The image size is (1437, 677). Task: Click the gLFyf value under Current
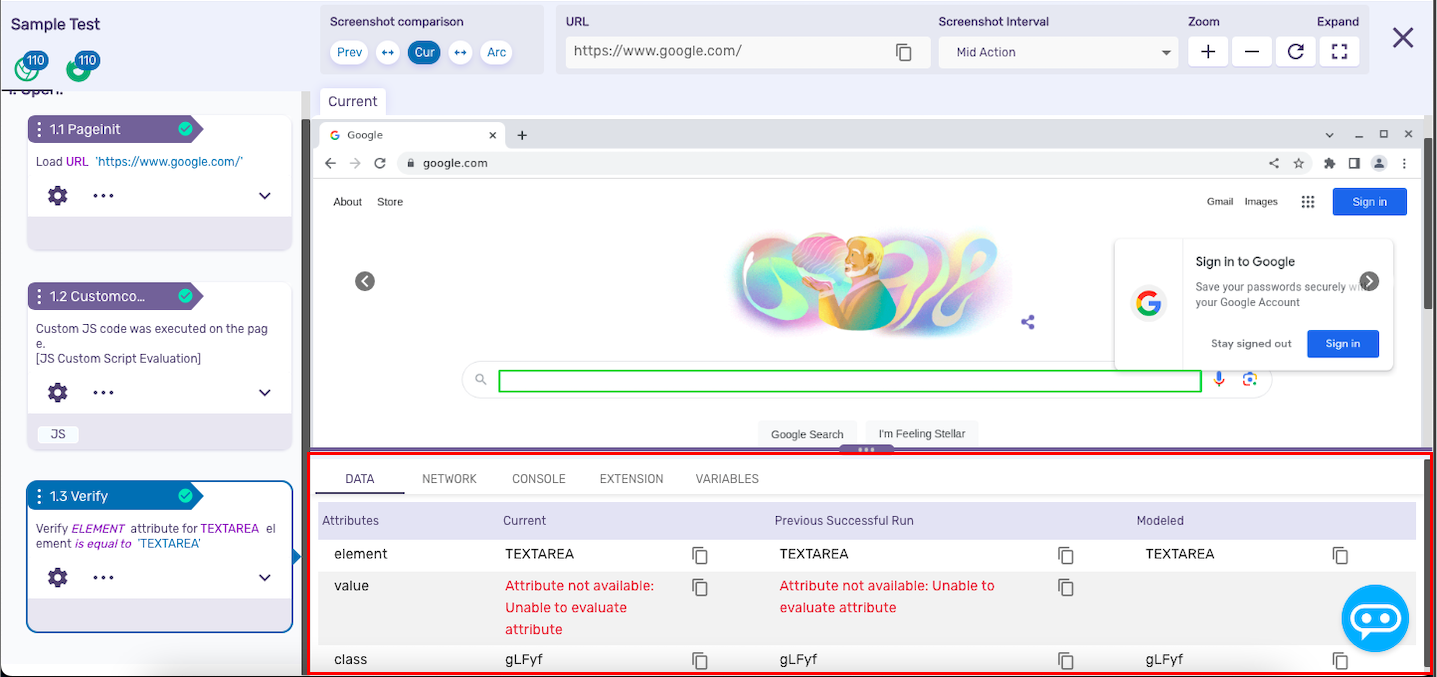pyautogui.click(x=524, y=660)
